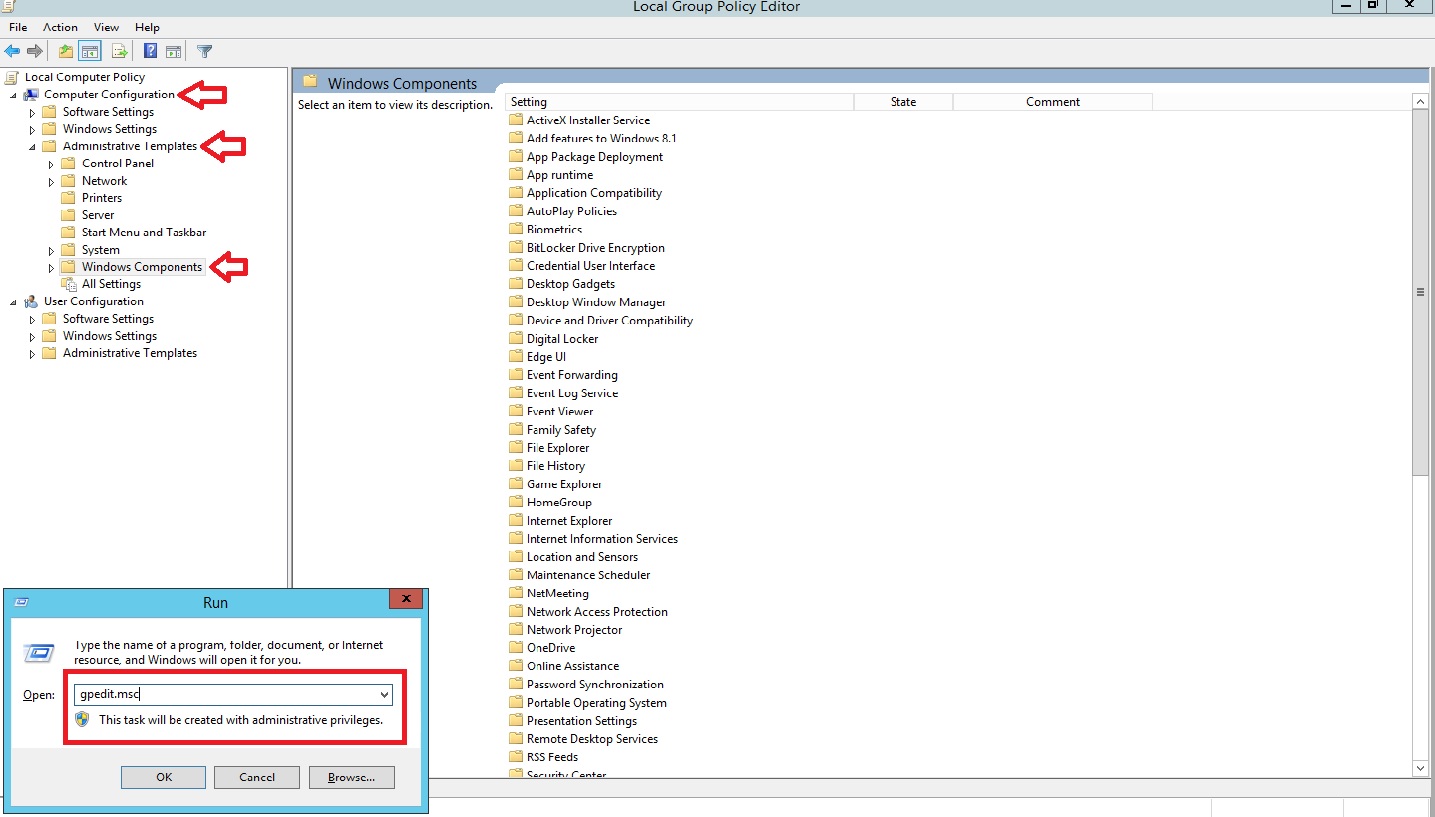Expand the User Configuration node
Image resolution: width=1435 pixels, height=817 pixels.
pyautogui.click(x=13, y=301)
